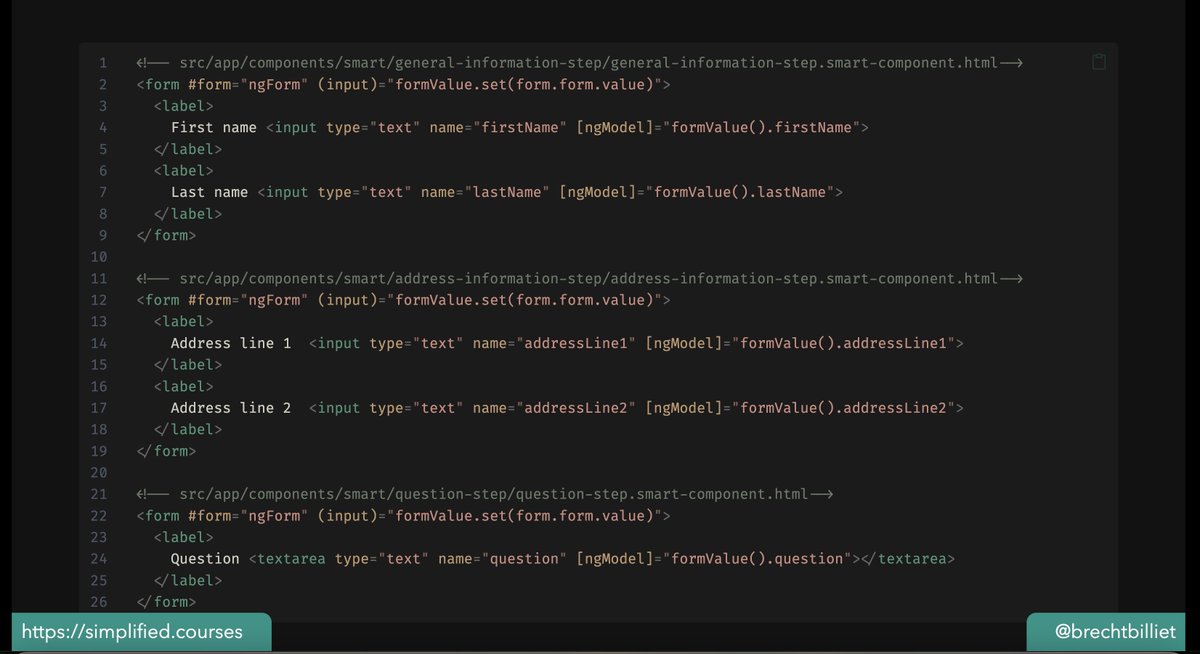This screenshot has width=1200, height=654.
Task: Click the closing form tag on line 19
Action: click(x=166, y=451)
